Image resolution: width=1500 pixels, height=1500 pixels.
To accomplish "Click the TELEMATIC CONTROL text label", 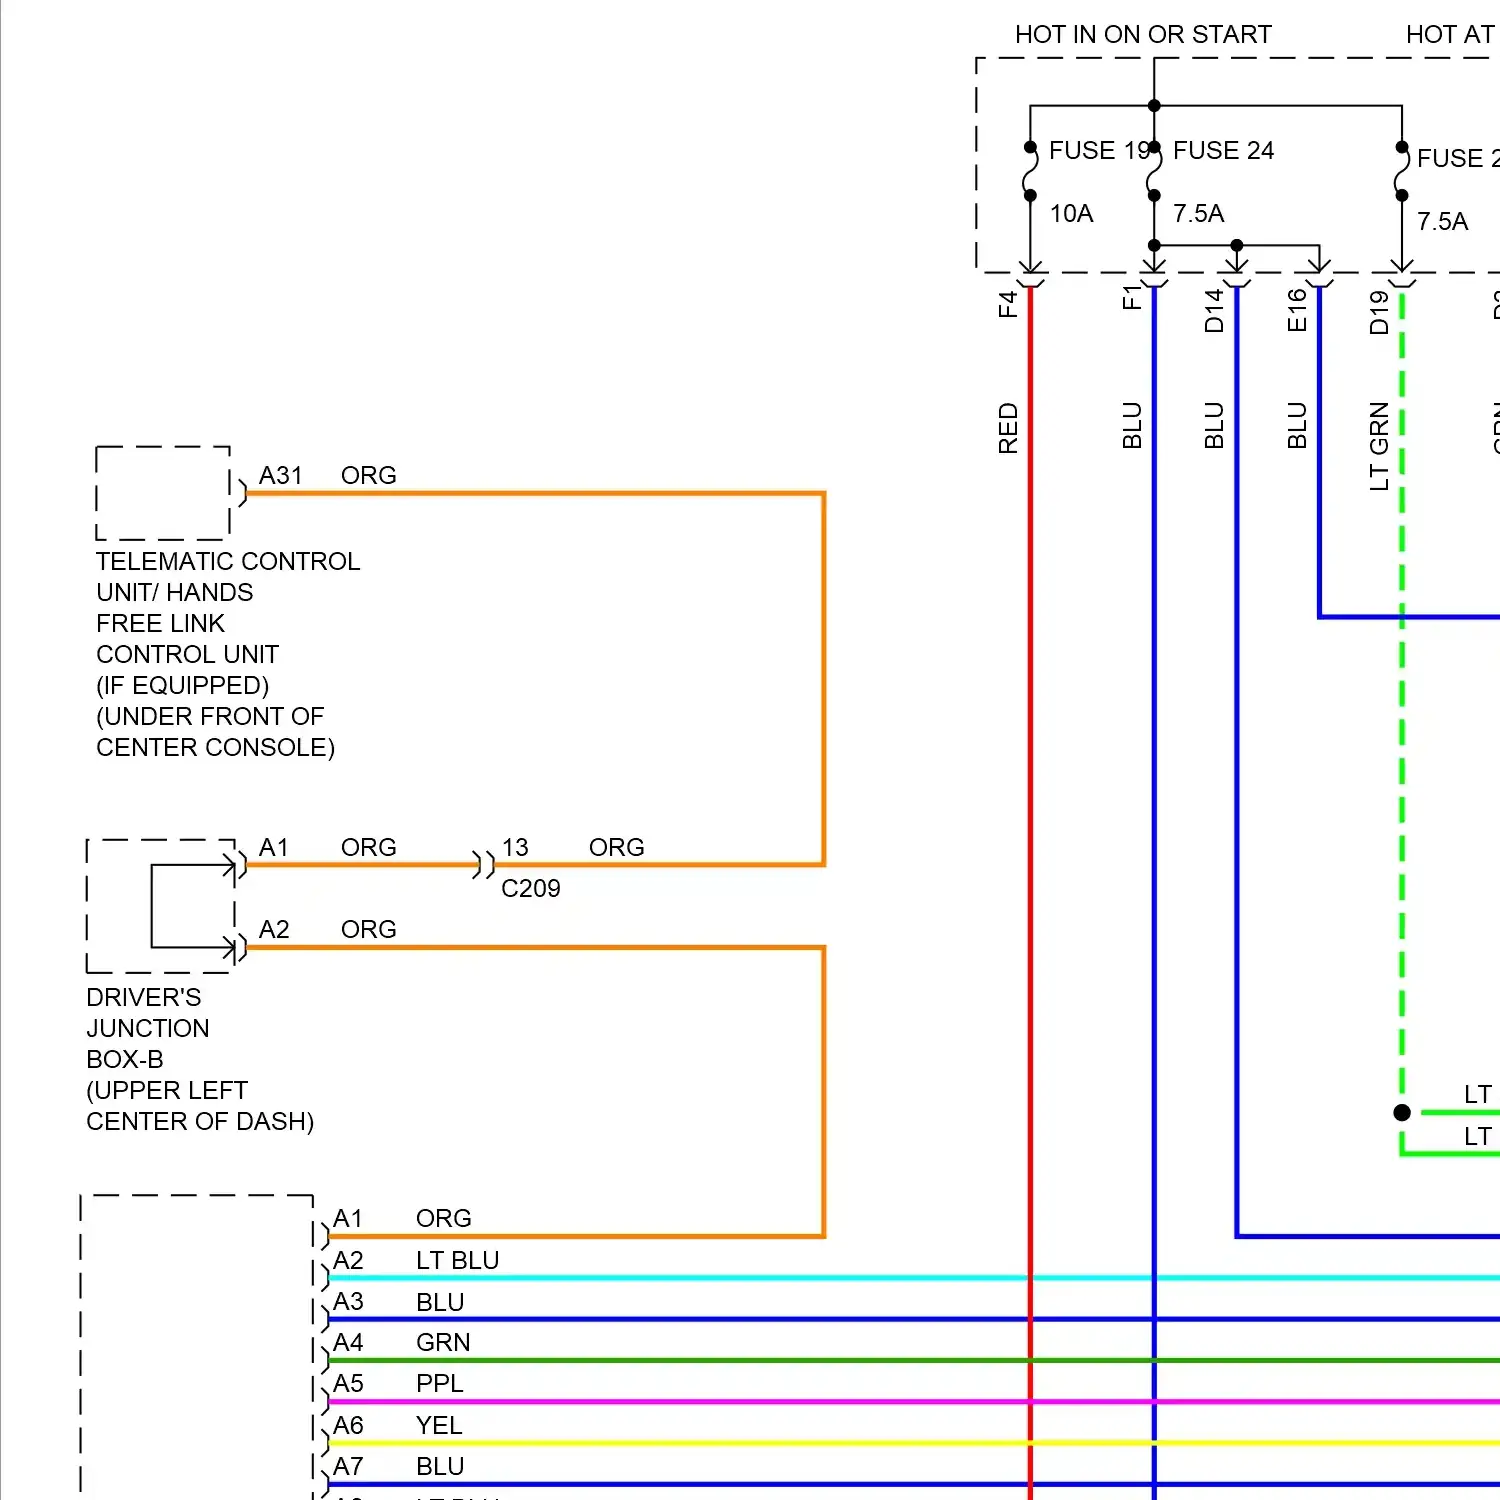I will tap(228, 562).
